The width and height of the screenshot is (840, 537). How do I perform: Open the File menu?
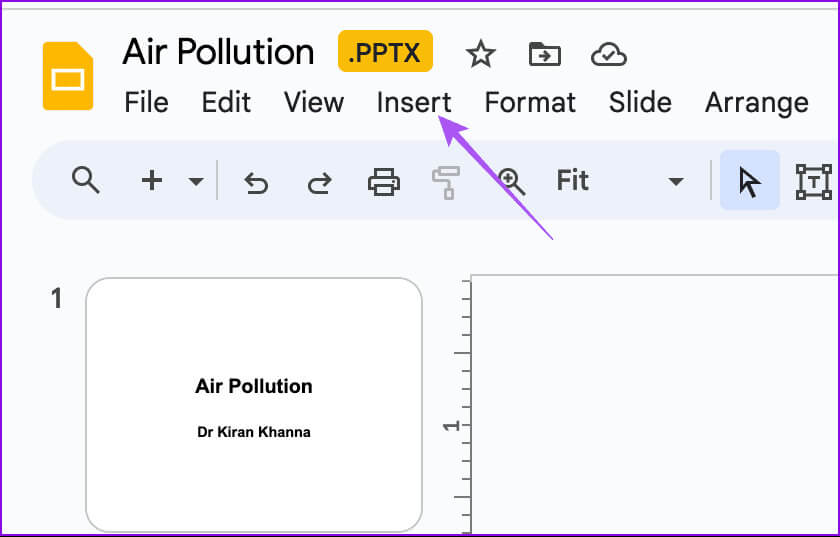tap(145, 102)
